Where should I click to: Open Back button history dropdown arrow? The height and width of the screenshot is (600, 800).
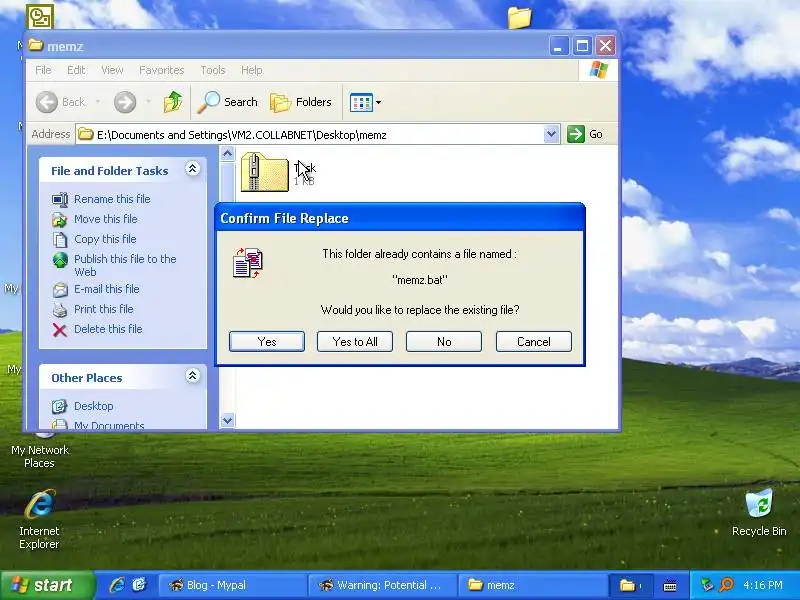point(97,102)
